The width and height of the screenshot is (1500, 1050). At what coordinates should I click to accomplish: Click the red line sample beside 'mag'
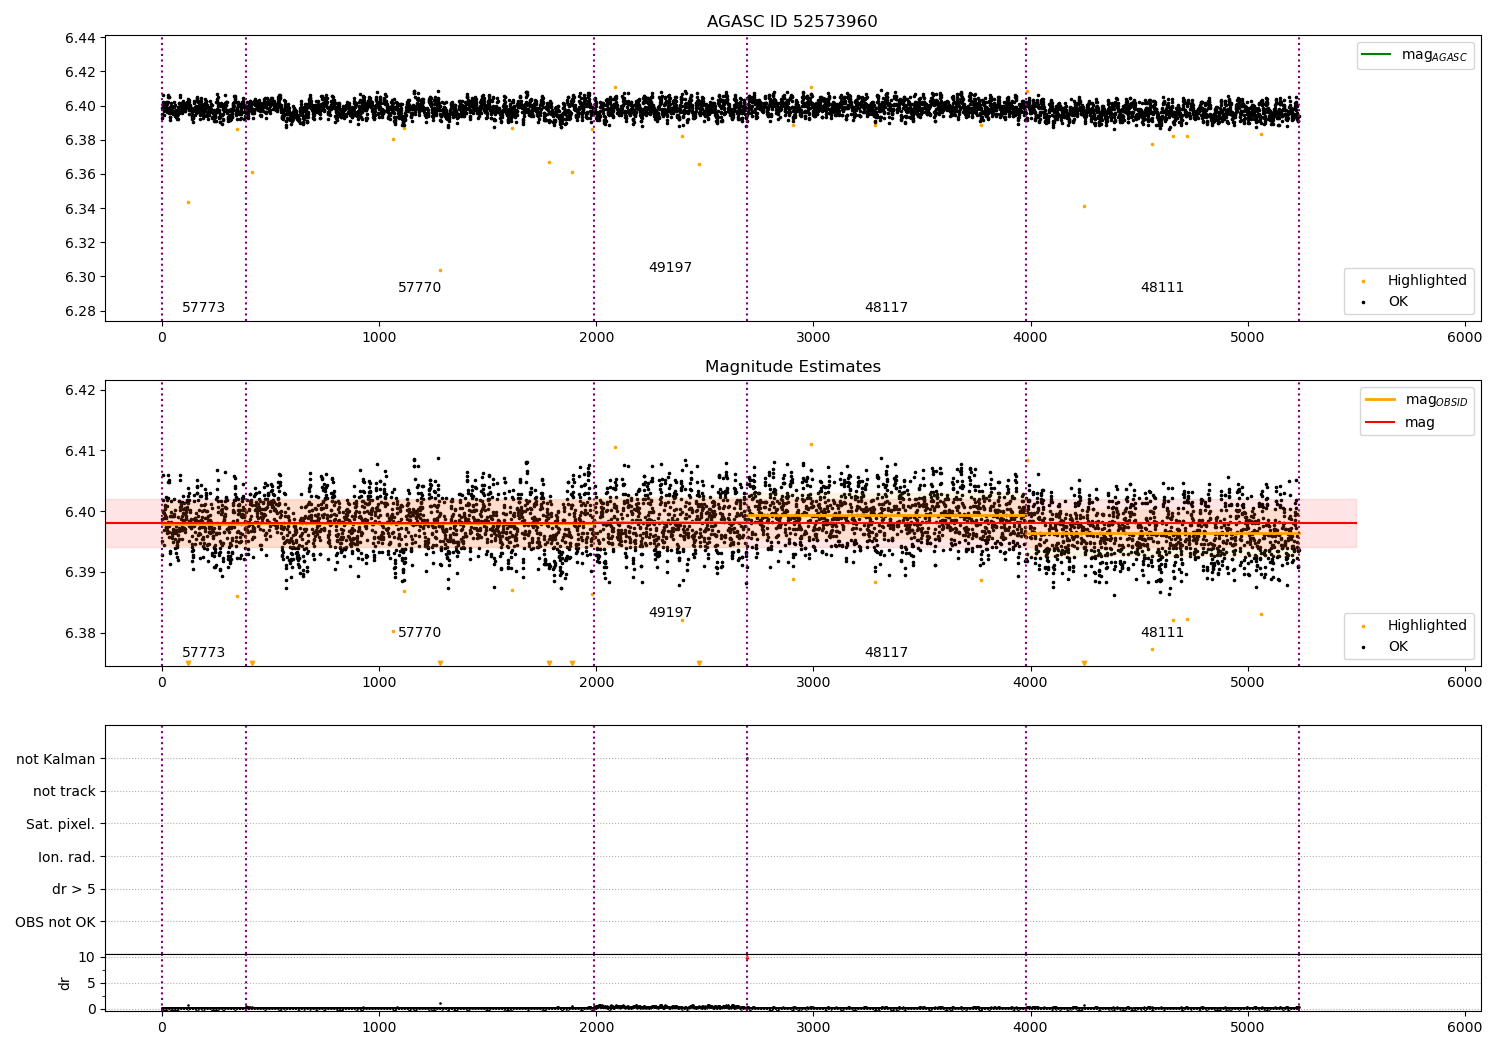point(1380,423)
